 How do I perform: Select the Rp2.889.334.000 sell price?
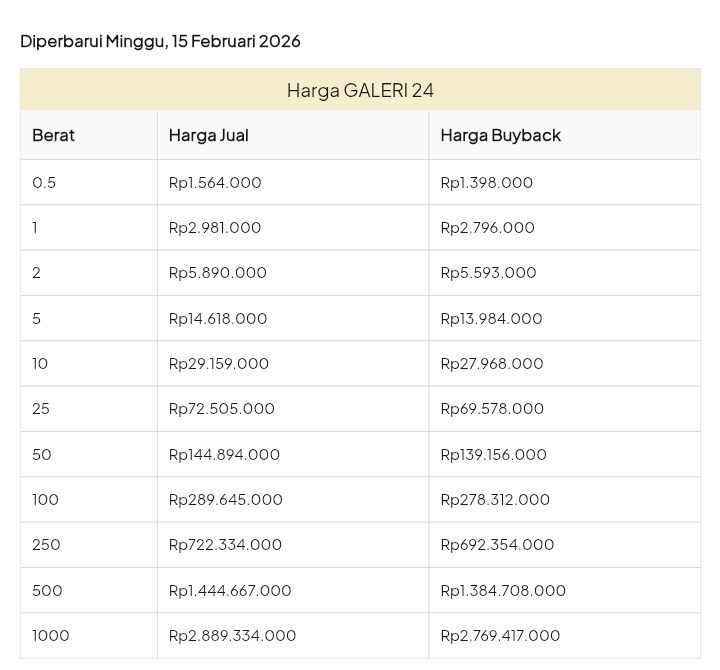tap(232, 635)
